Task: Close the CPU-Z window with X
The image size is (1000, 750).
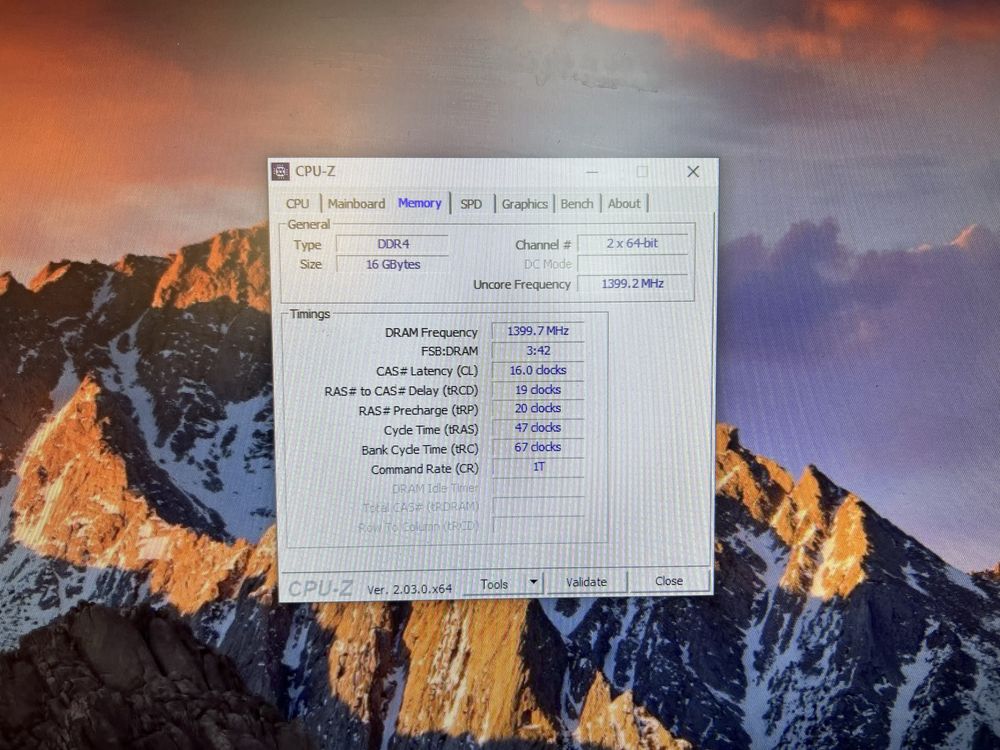Action: coord(693,172)
